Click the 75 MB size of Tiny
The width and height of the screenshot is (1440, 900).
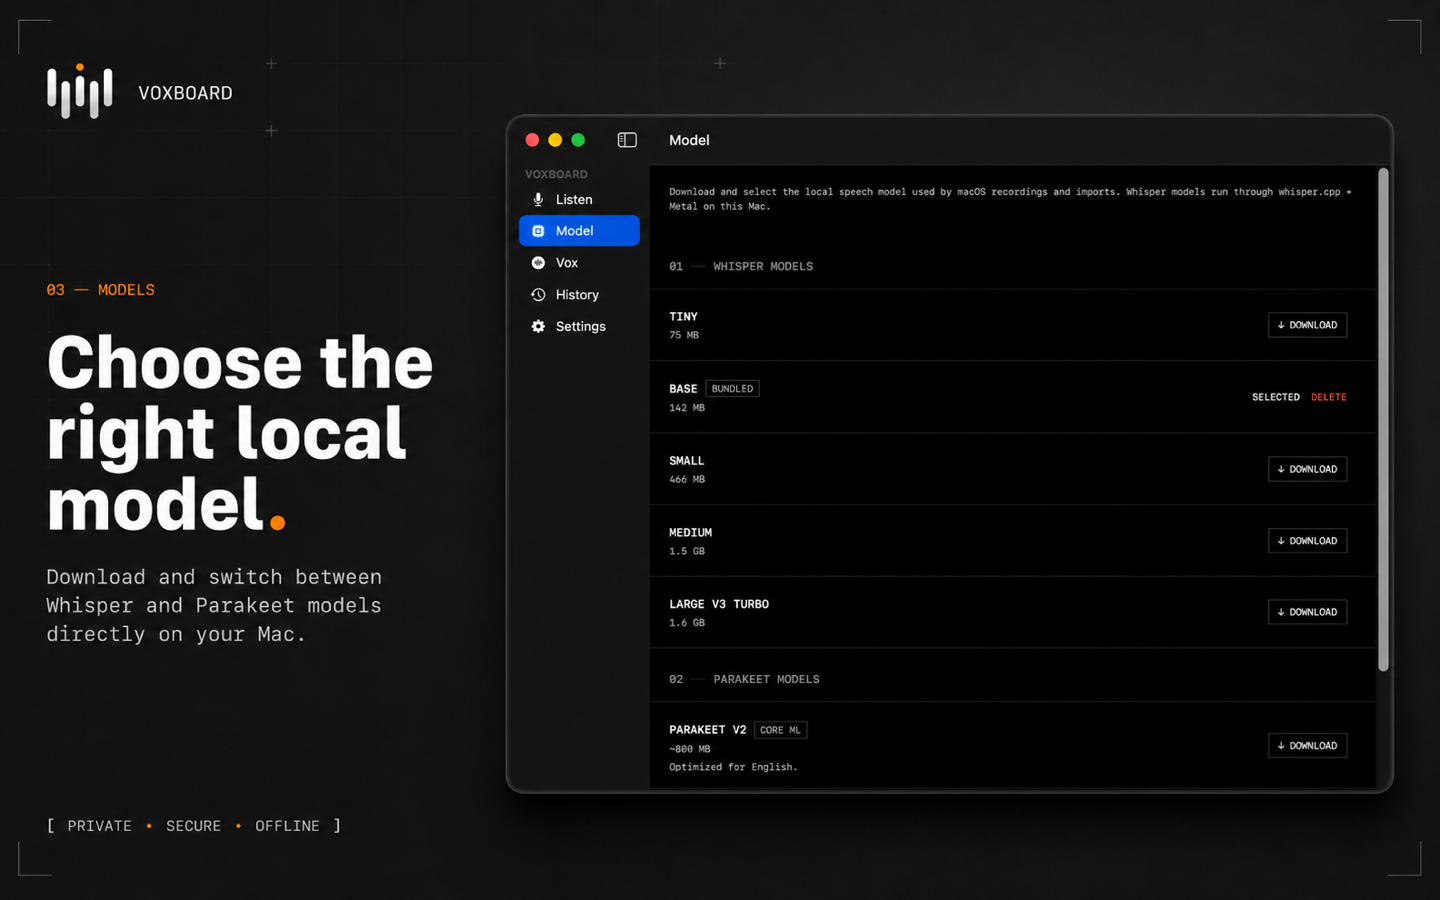click(684, 335)
